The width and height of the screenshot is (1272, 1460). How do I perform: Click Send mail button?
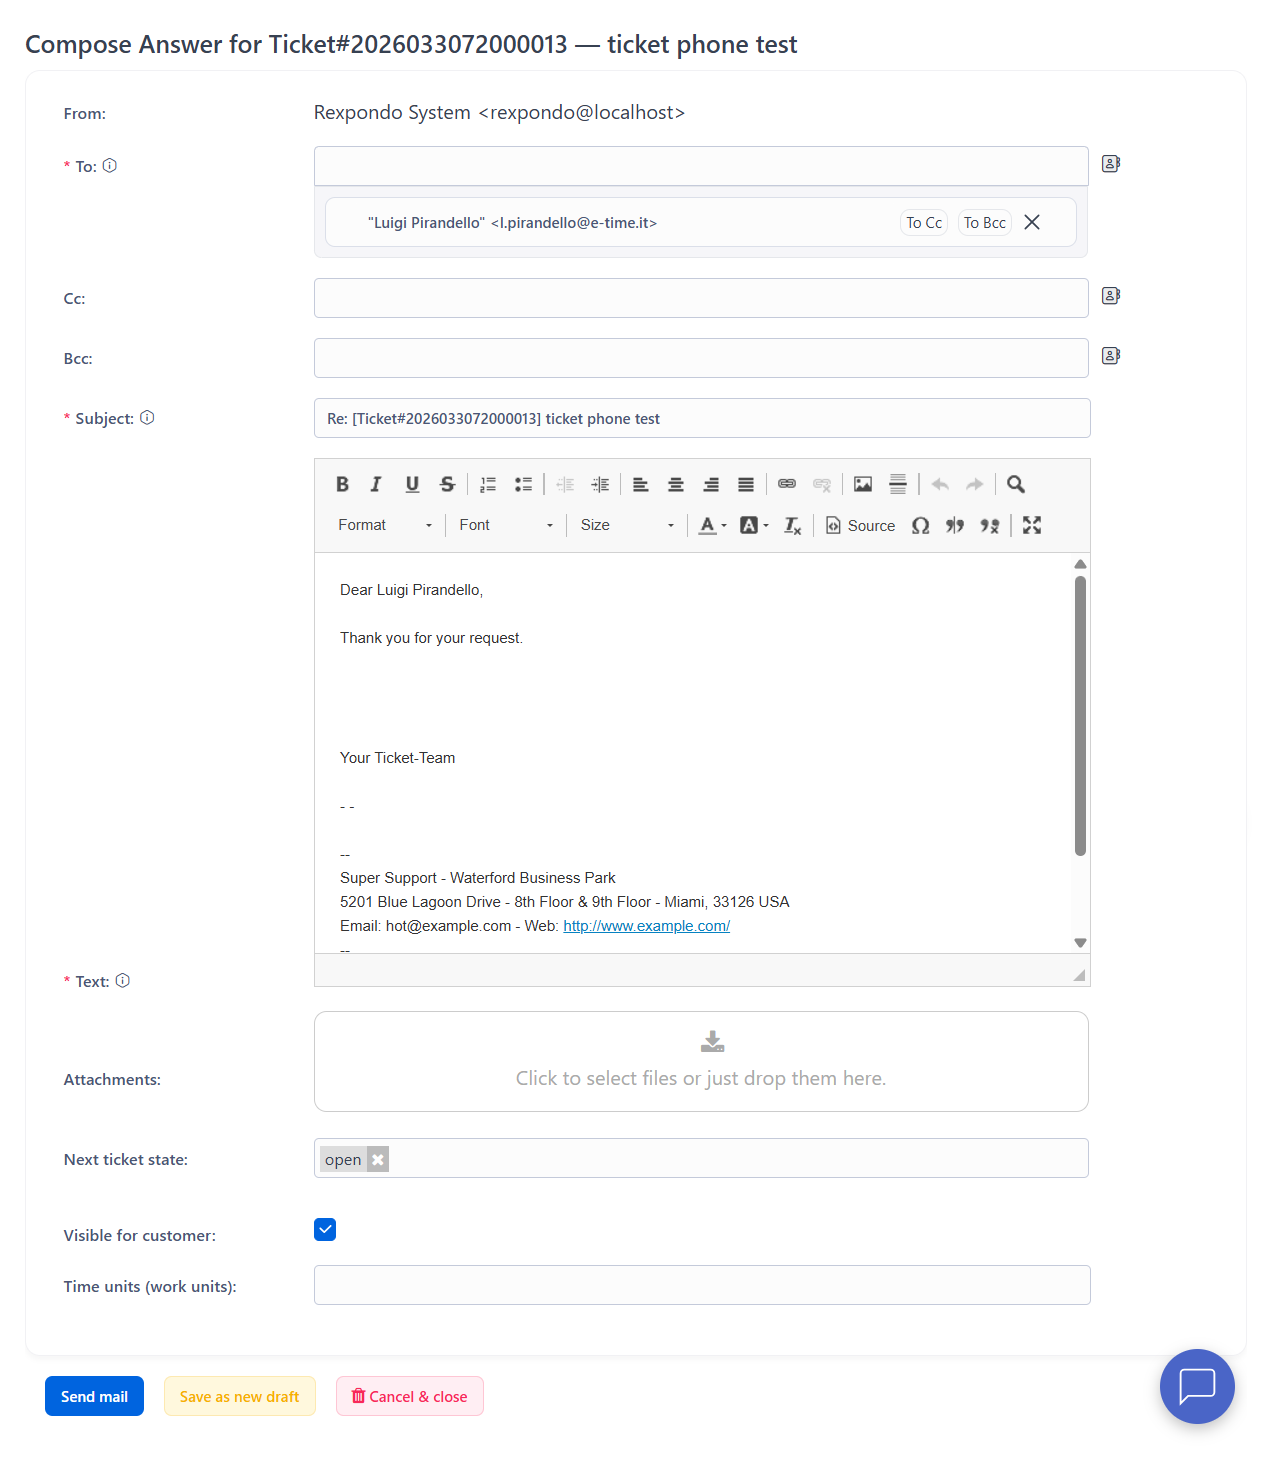tap(94, 1396)
